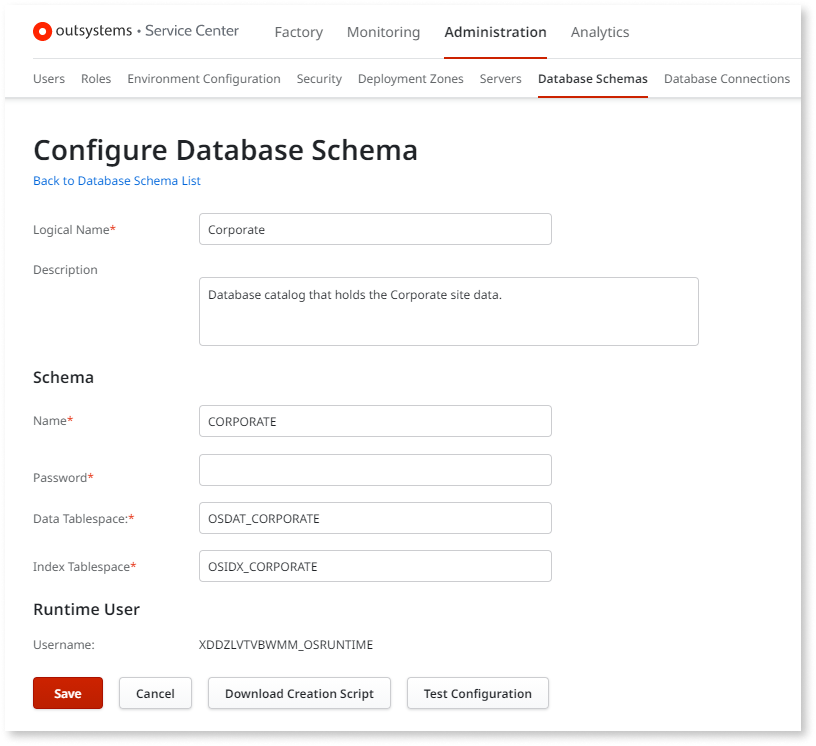This screenshot has height=746, width=816.
Task: Select the Administration tab
Action: click(495, 32)
